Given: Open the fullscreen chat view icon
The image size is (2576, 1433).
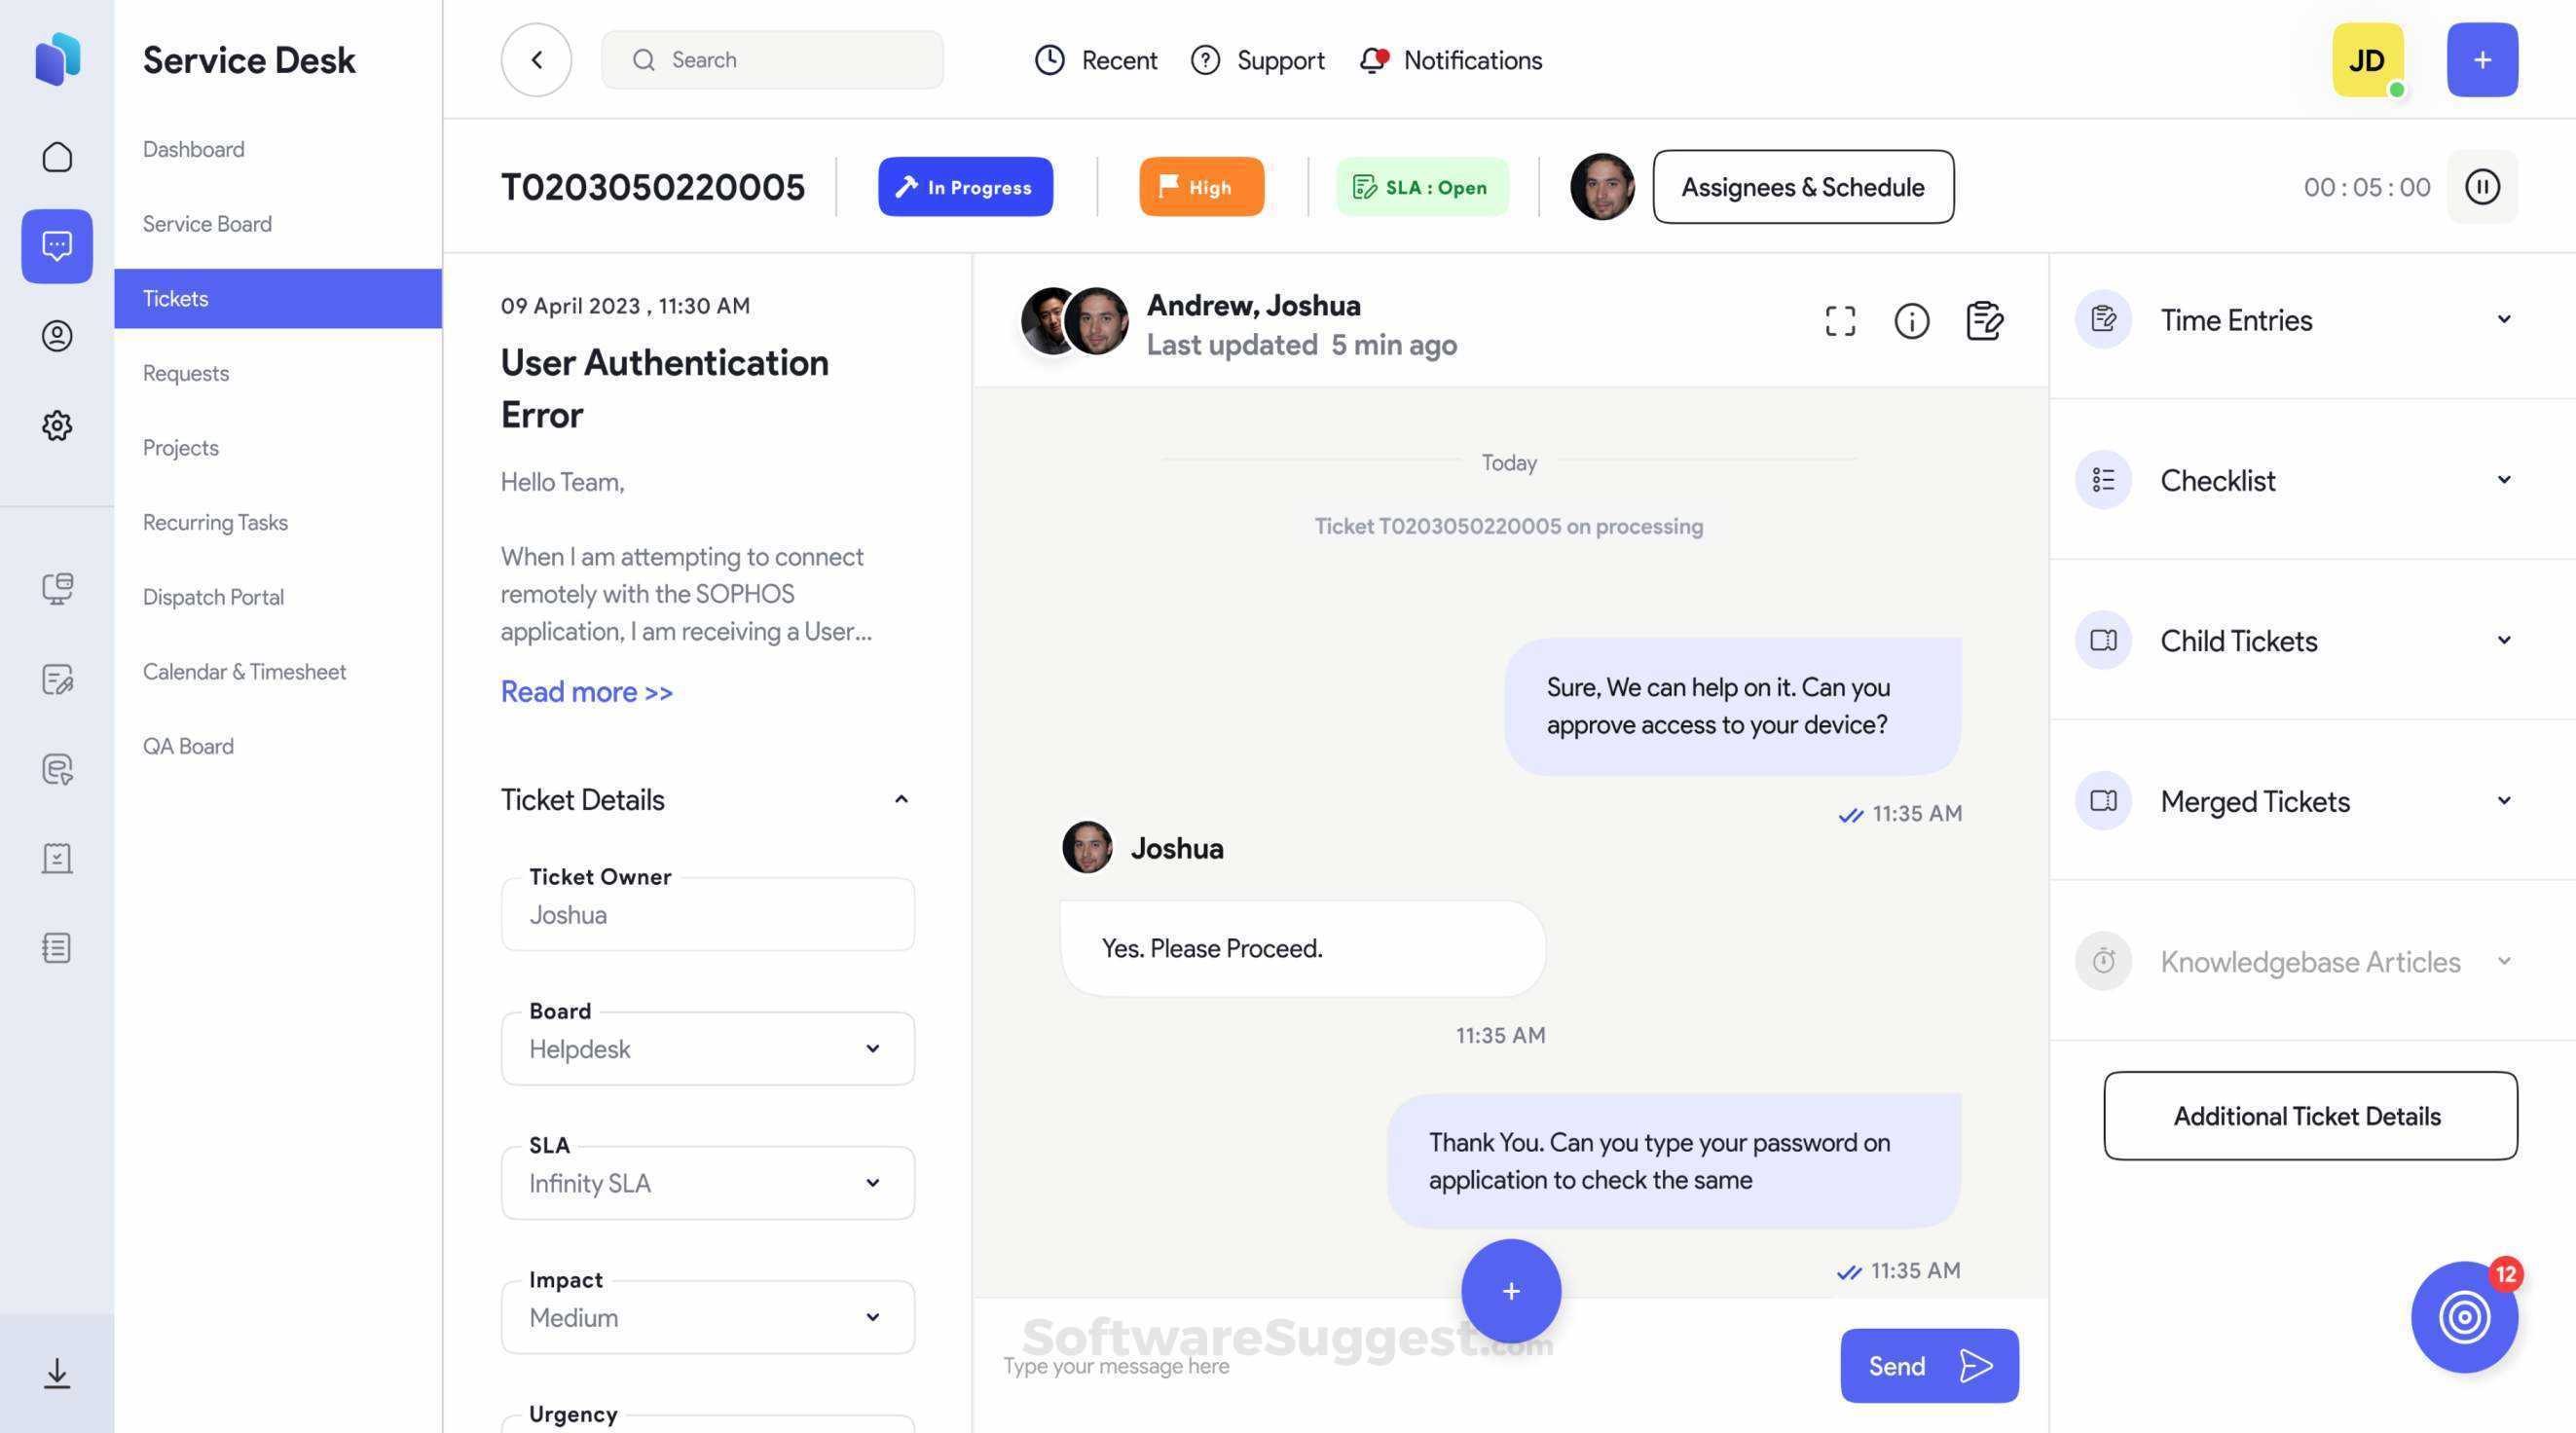Looking at the screenshot, I should tap(1840, 321).
